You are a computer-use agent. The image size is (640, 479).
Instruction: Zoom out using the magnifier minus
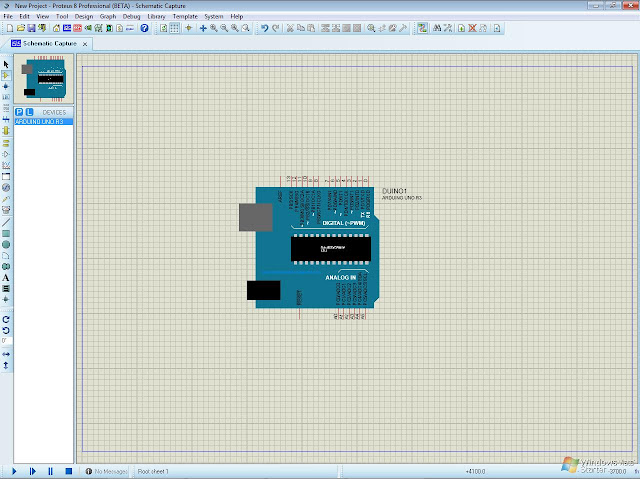(x=224, y=28)
